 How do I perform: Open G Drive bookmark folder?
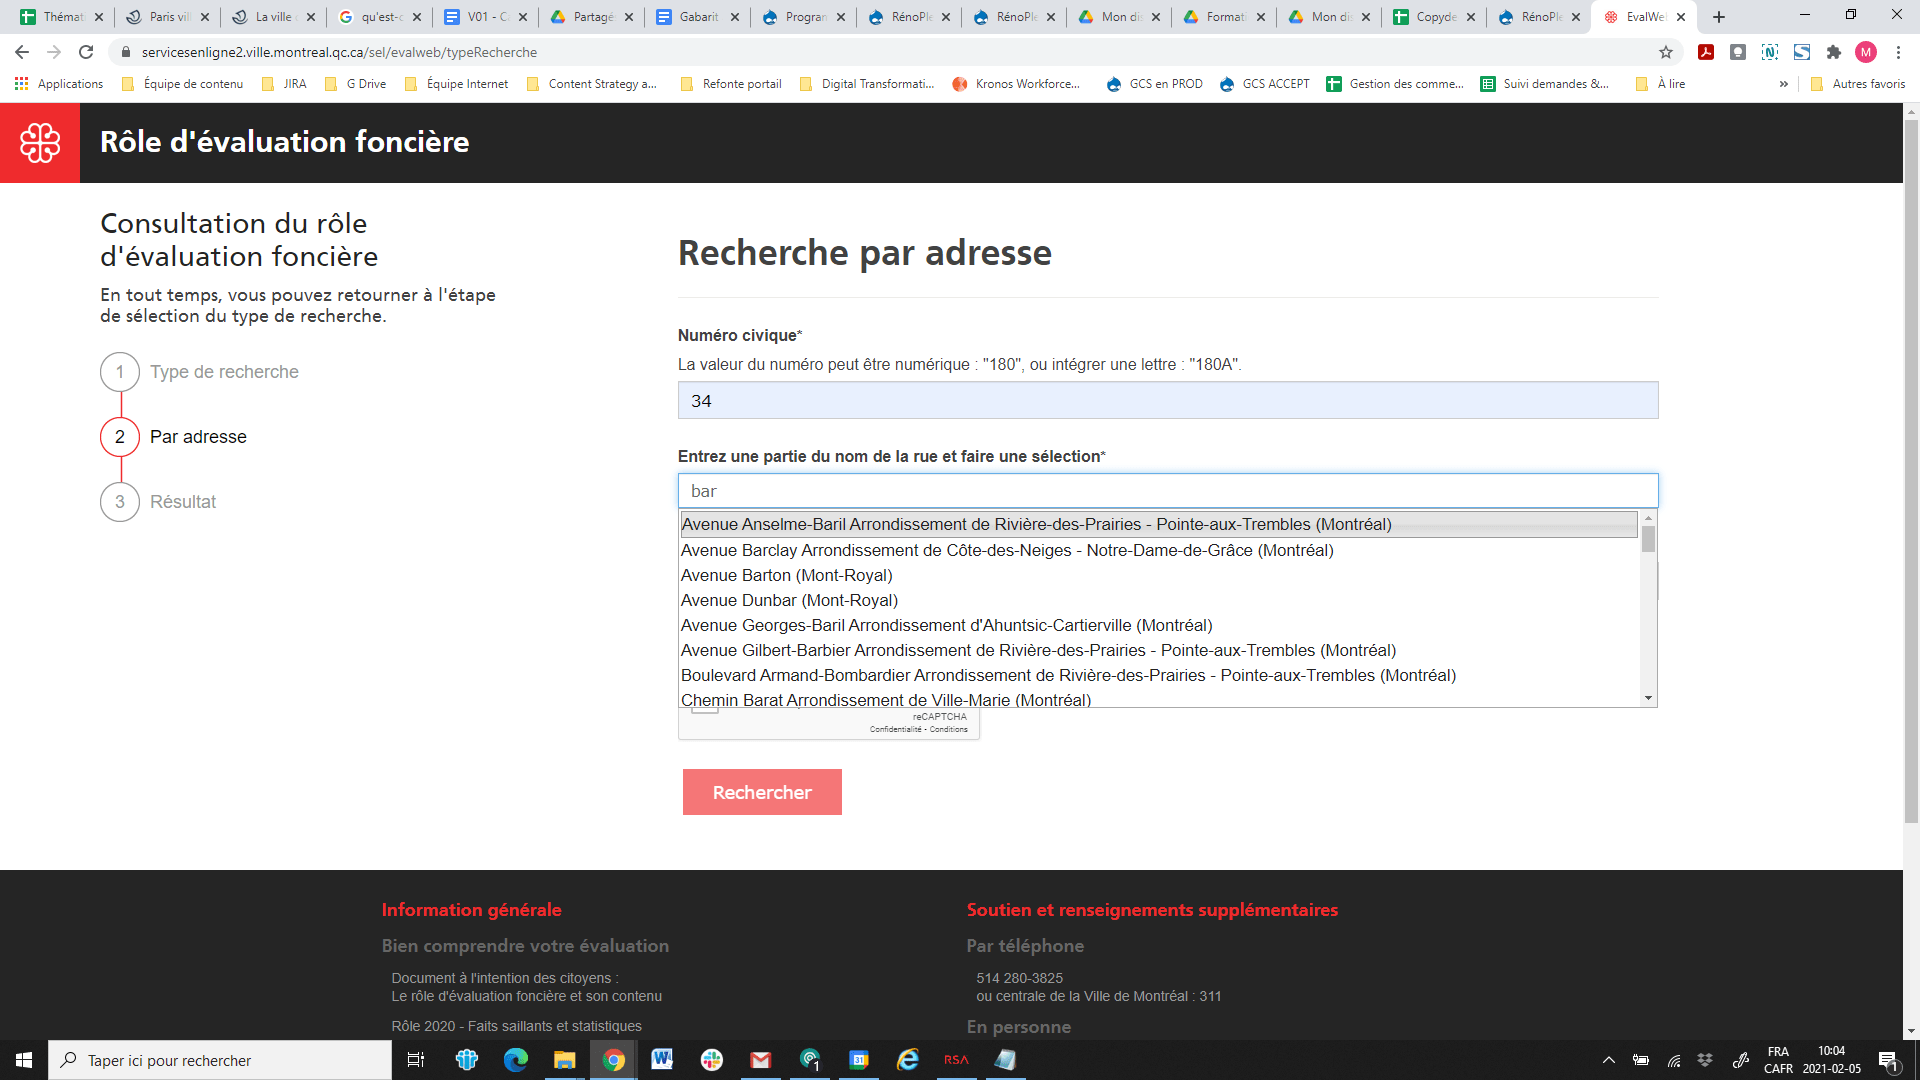tap(356, 84)
